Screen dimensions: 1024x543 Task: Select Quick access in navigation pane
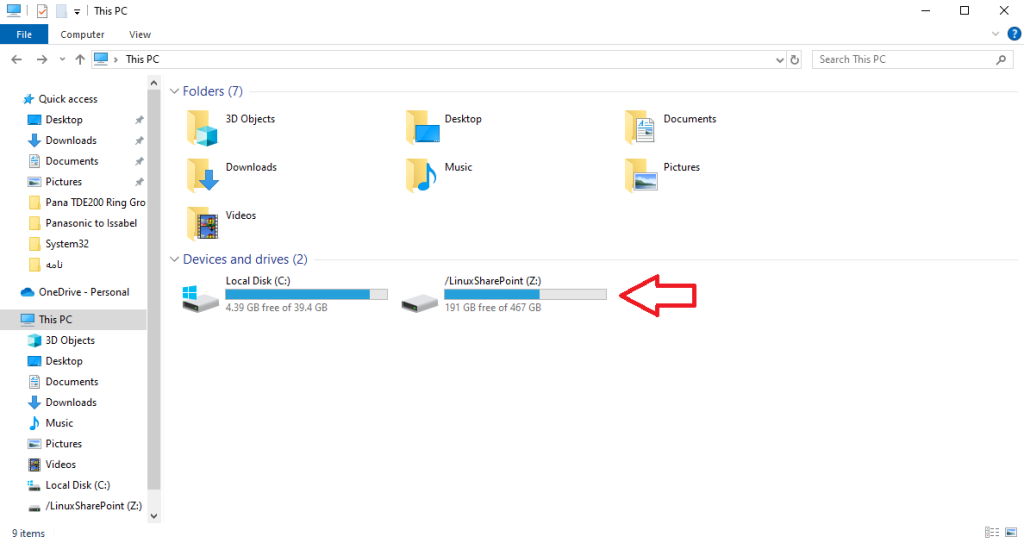tap(68, 99)
